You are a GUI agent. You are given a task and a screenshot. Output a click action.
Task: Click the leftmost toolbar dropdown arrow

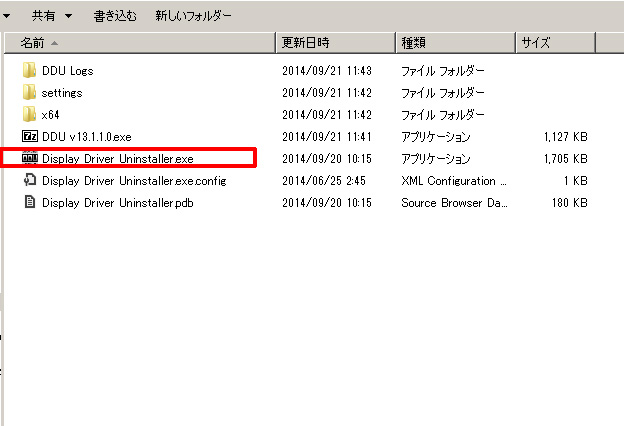pos(6,16)
